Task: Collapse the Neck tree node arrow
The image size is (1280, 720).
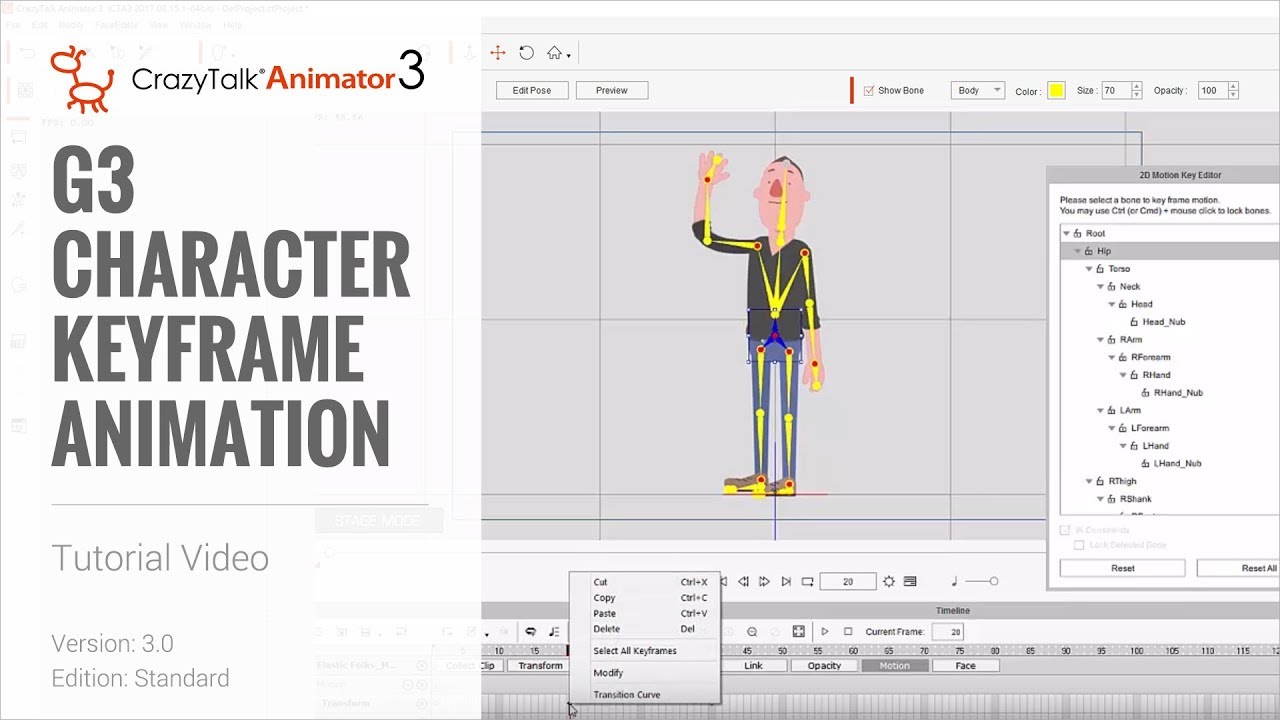Action: tap(1101, 287)
